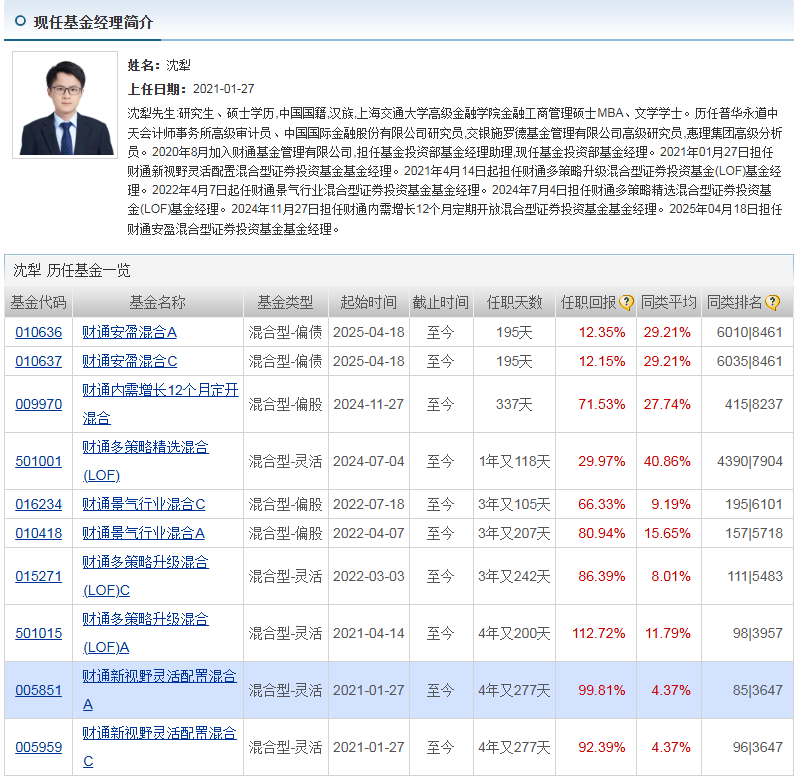This screenshot has height=779, width=798.
Task: Open 财通新视野灵活配置混合C fund link
Action: click(x=159, y=747)
